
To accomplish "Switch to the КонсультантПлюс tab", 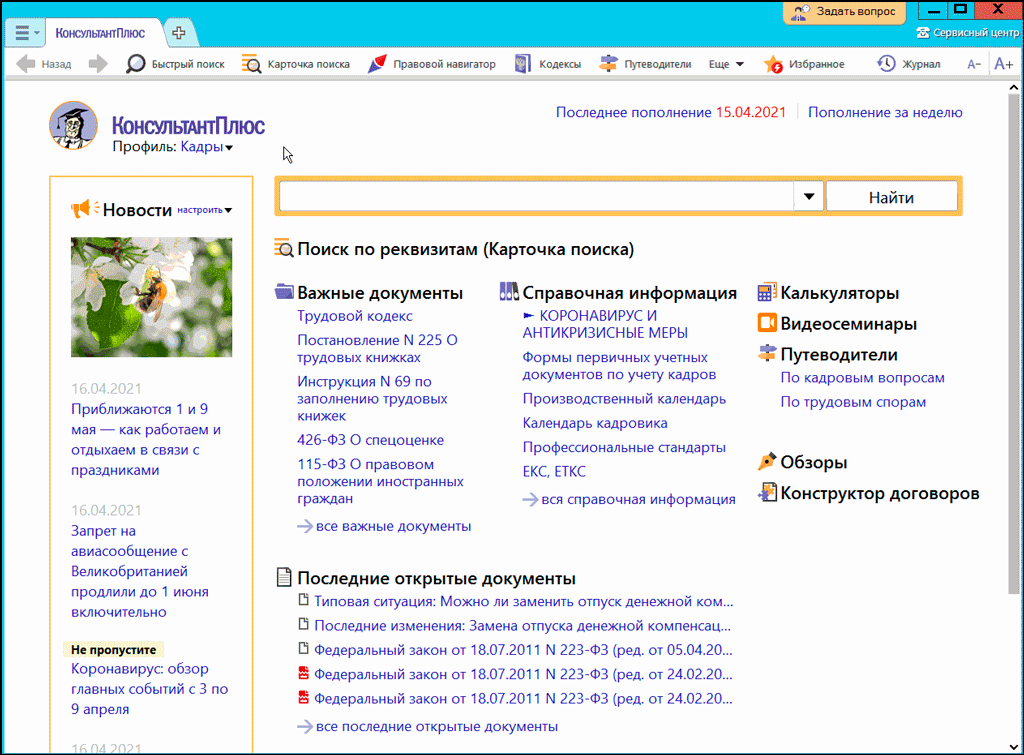I will (x=100, y=33).
